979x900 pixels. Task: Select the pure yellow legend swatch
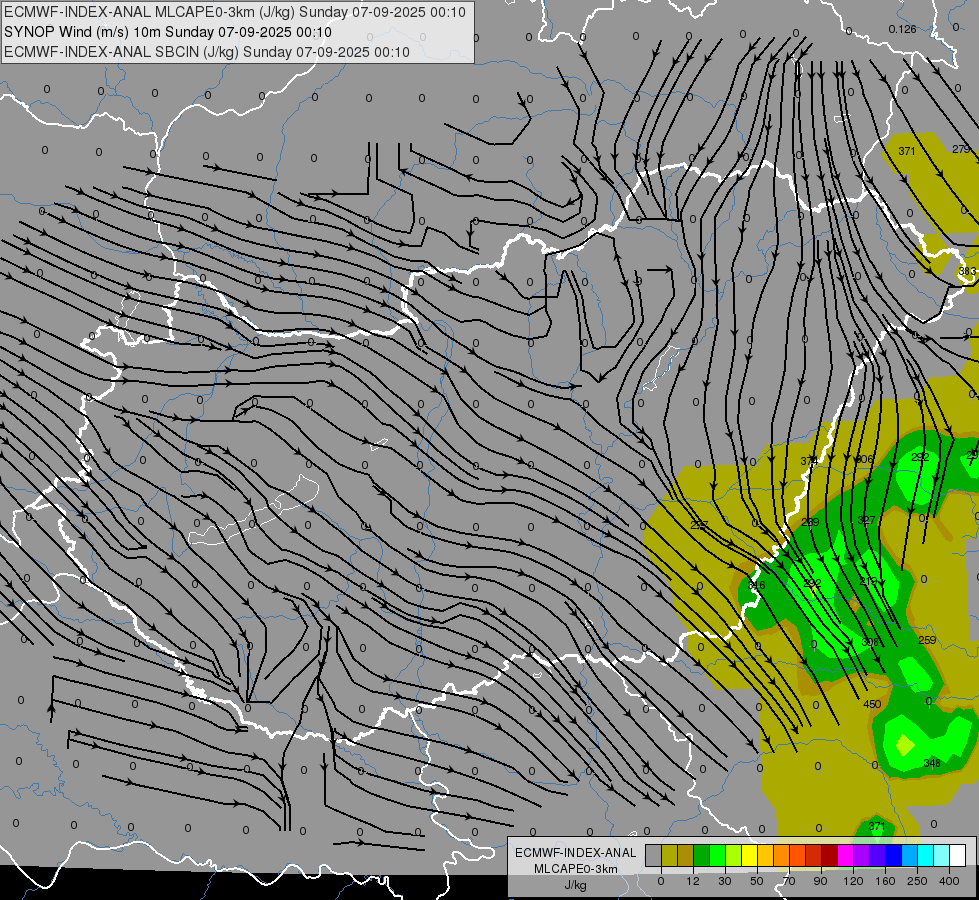point(749,856)
